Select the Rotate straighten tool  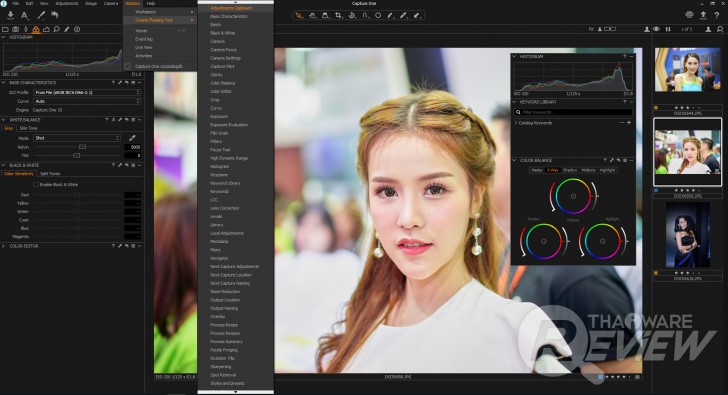coord(352,15)
